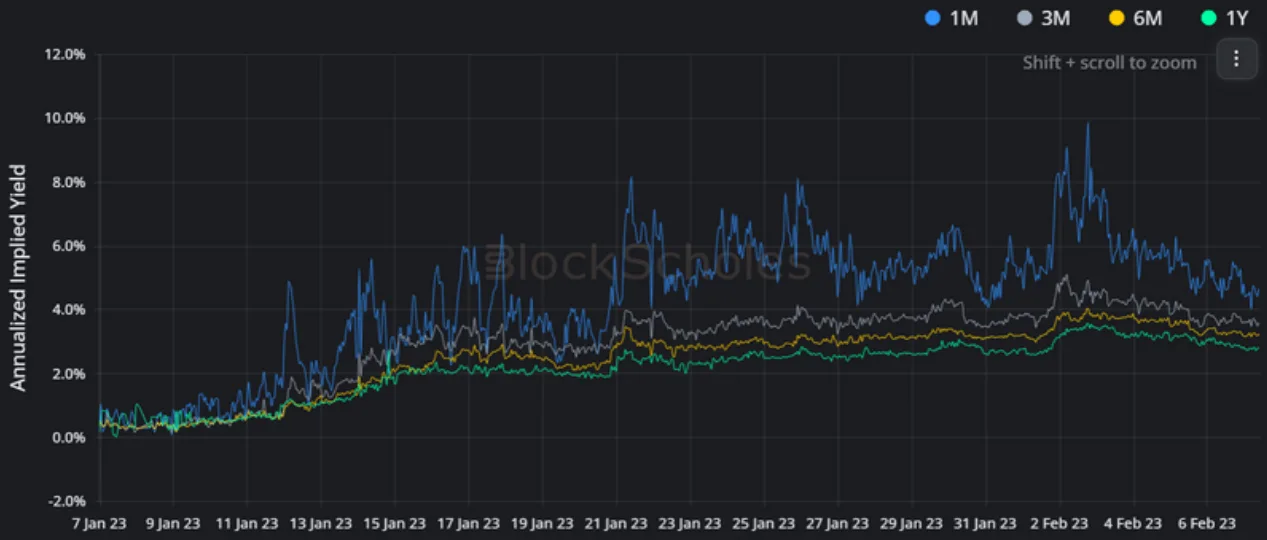Click the 8.0% y-axis label
This screenshot has width=1267, height=540.
click(68, 182)
